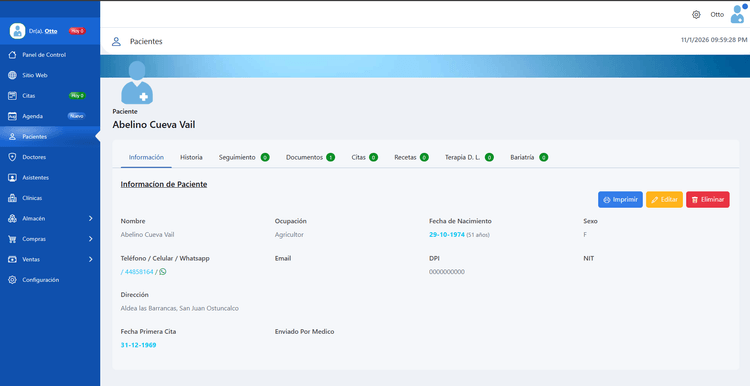Switch to the Historia tab
Viewport: 750px width, 386px height.
[x=191, y=157]
